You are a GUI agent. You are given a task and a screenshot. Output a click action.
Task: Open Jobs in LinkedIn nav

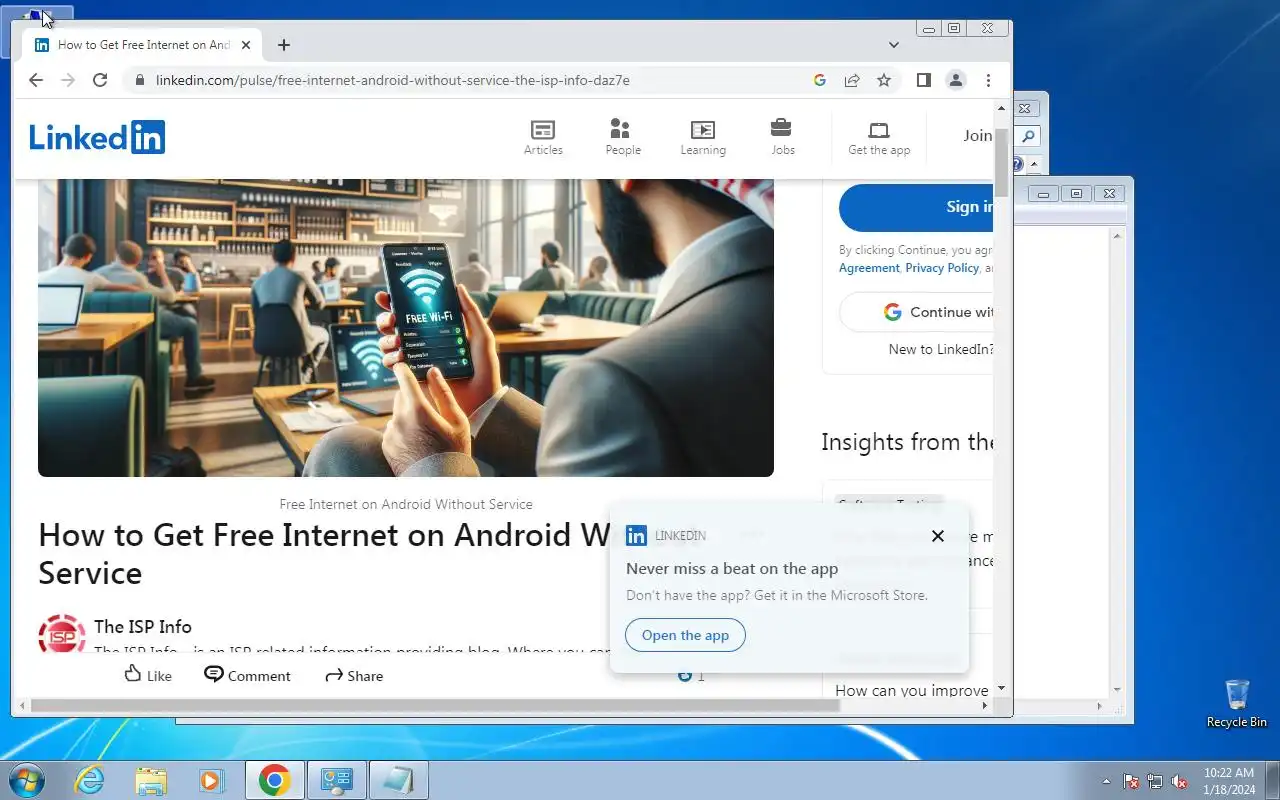pos(782,138)
